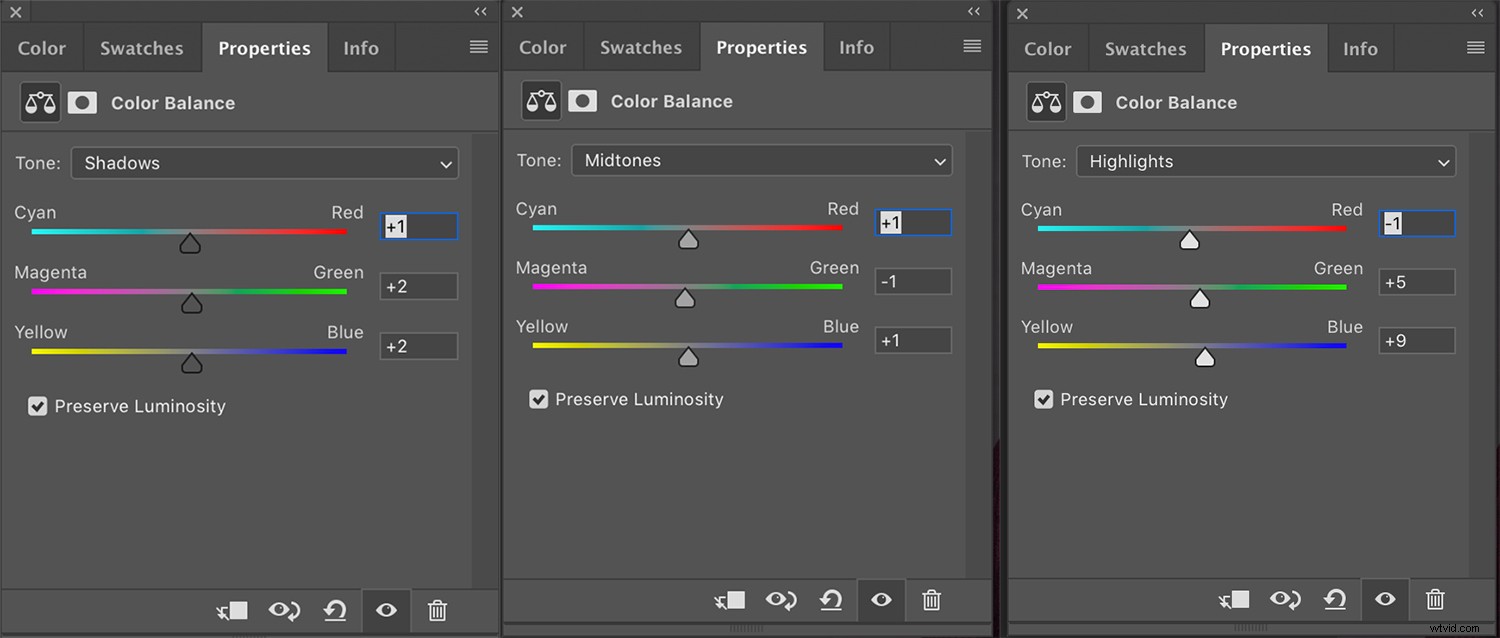Switch to the Color tab in the left panel
This screenshot has height=638, width=1500.
[x=42, y=47]
